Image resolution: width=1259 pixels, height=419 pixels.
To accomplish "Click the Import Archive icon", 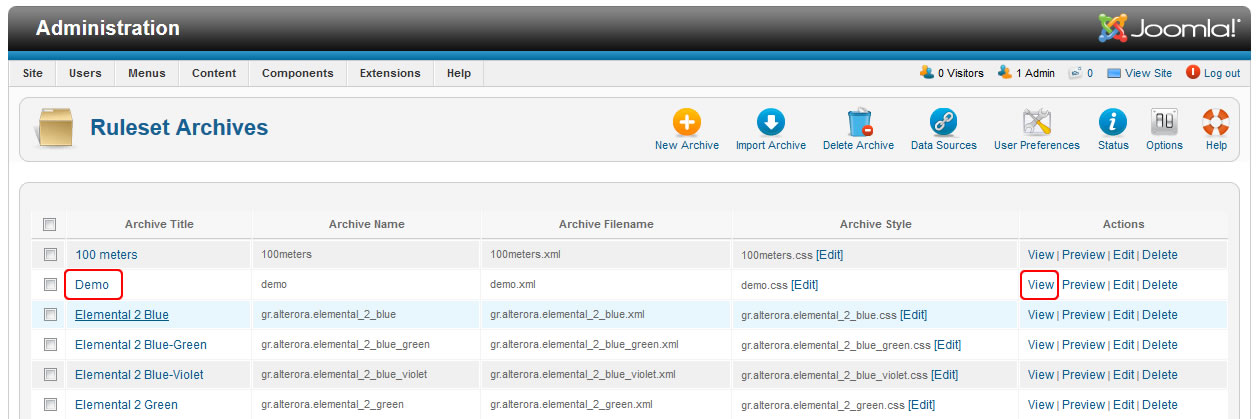I will coord(770,123).
